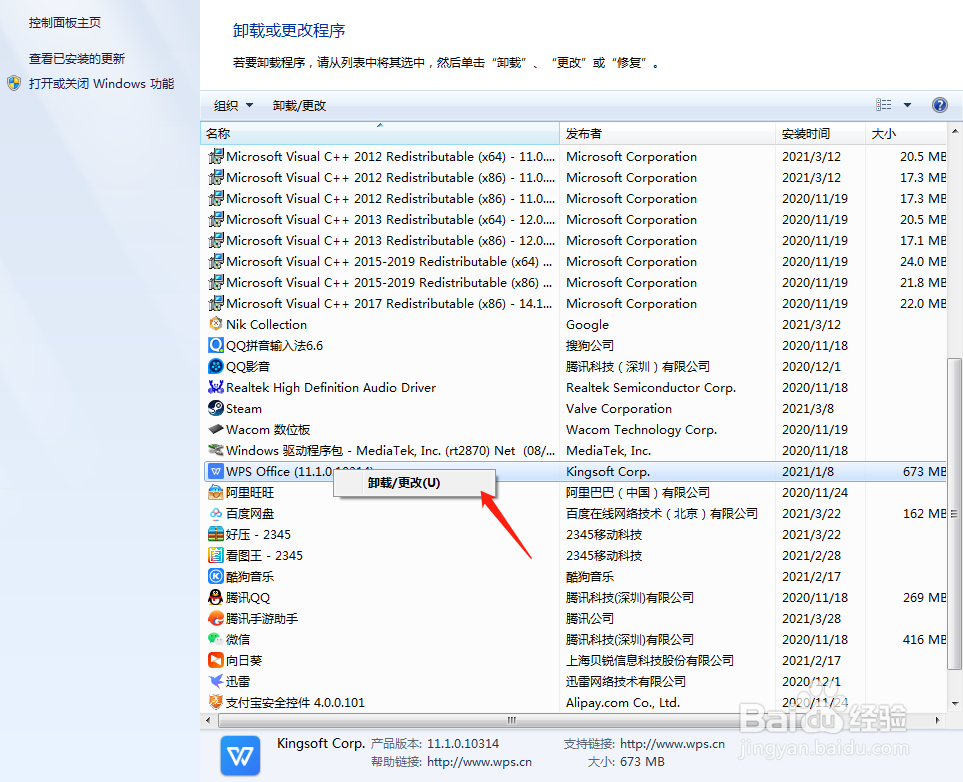Viewport: 963px width, 782px height.
Task: Select the Steam program name
Action: coord(244,409)
